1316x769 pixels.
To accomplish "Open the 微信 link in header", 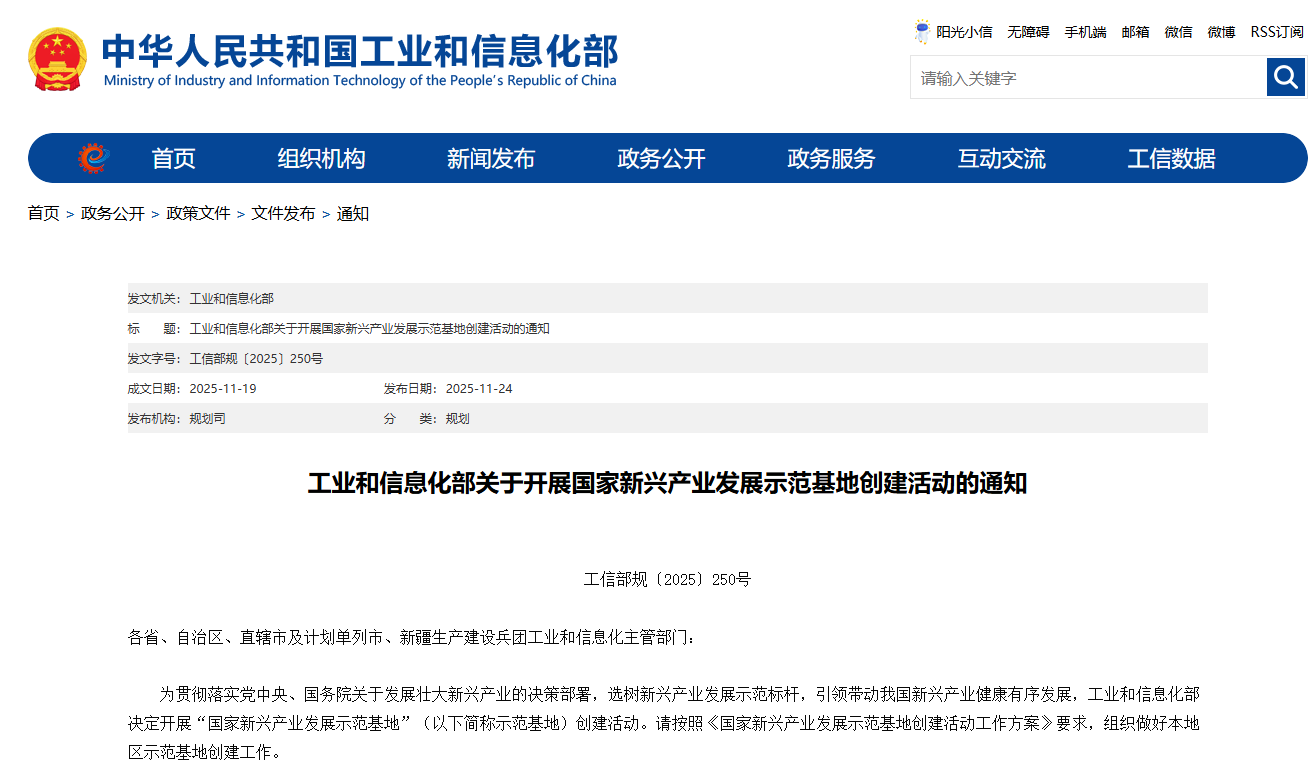I will (1178, 32).
